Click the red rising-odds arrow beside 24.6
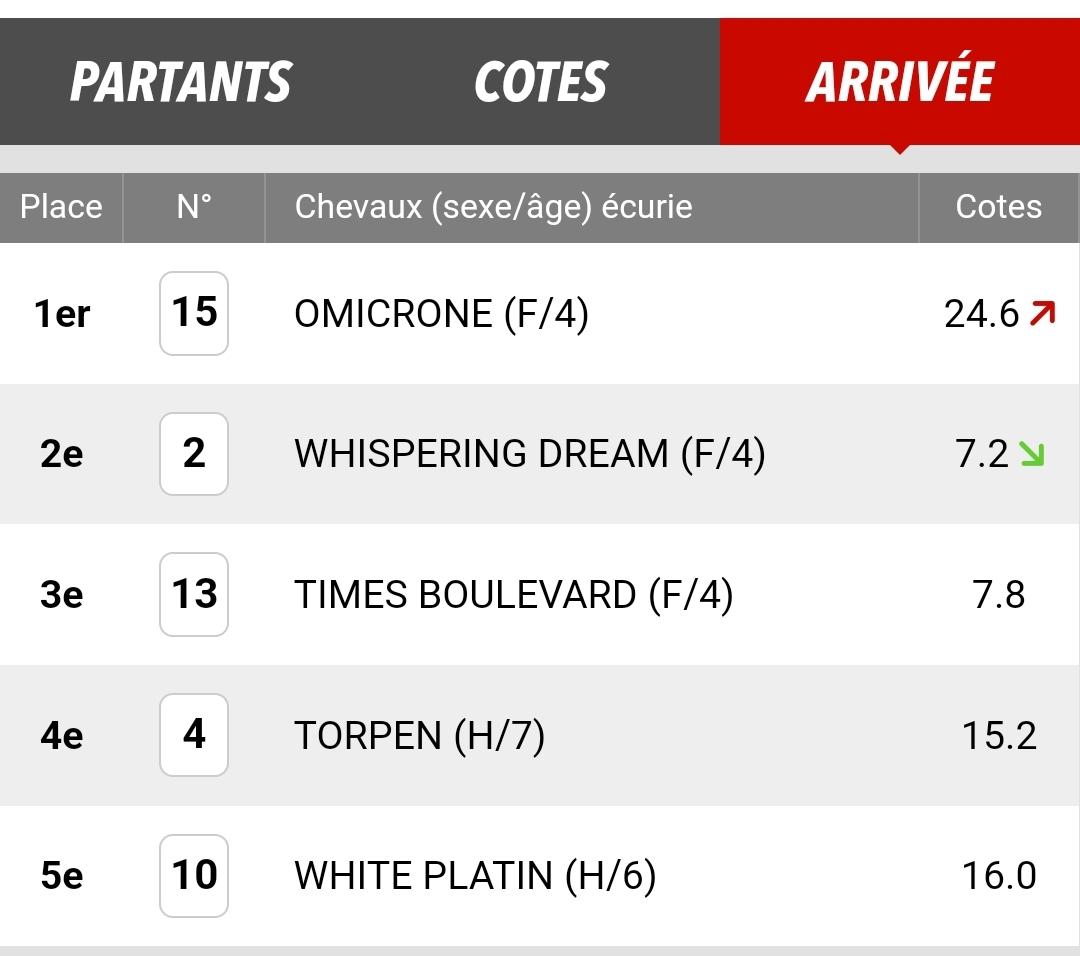This screenshot has width=1080, height=956. pos(1042,313)
